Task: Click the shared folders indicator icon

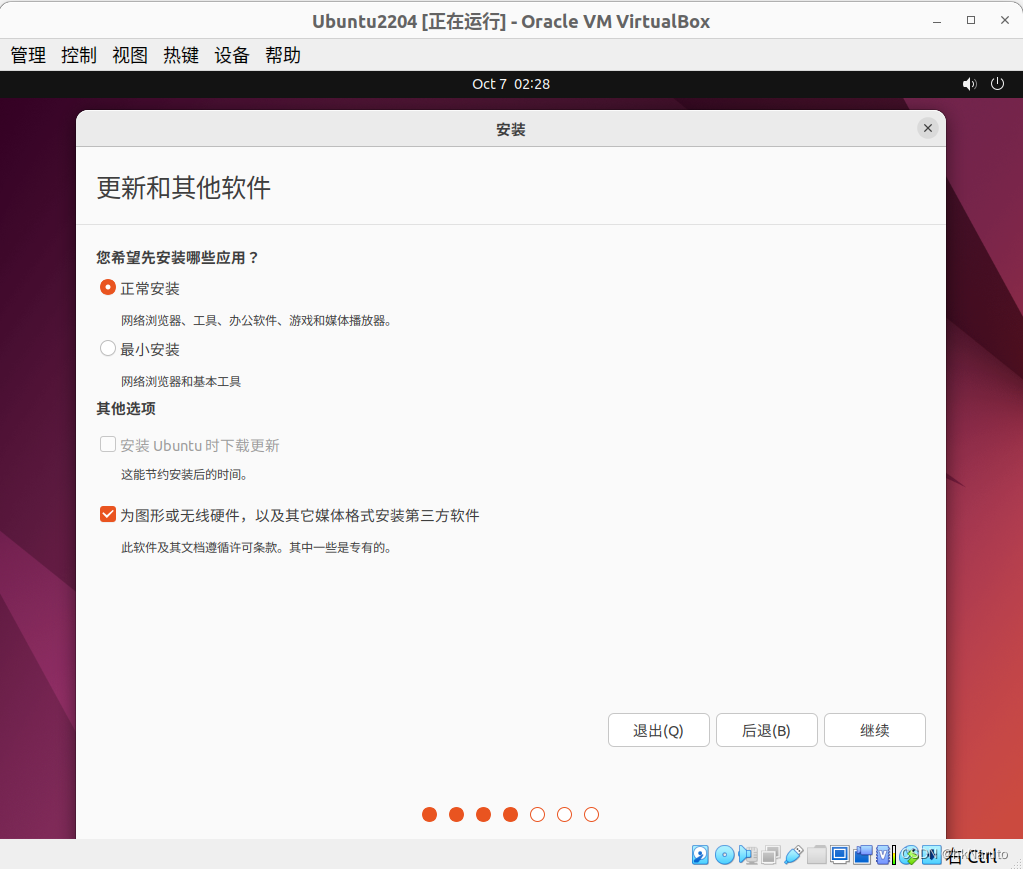Action: pyautogui.click(x=816, y=855)
